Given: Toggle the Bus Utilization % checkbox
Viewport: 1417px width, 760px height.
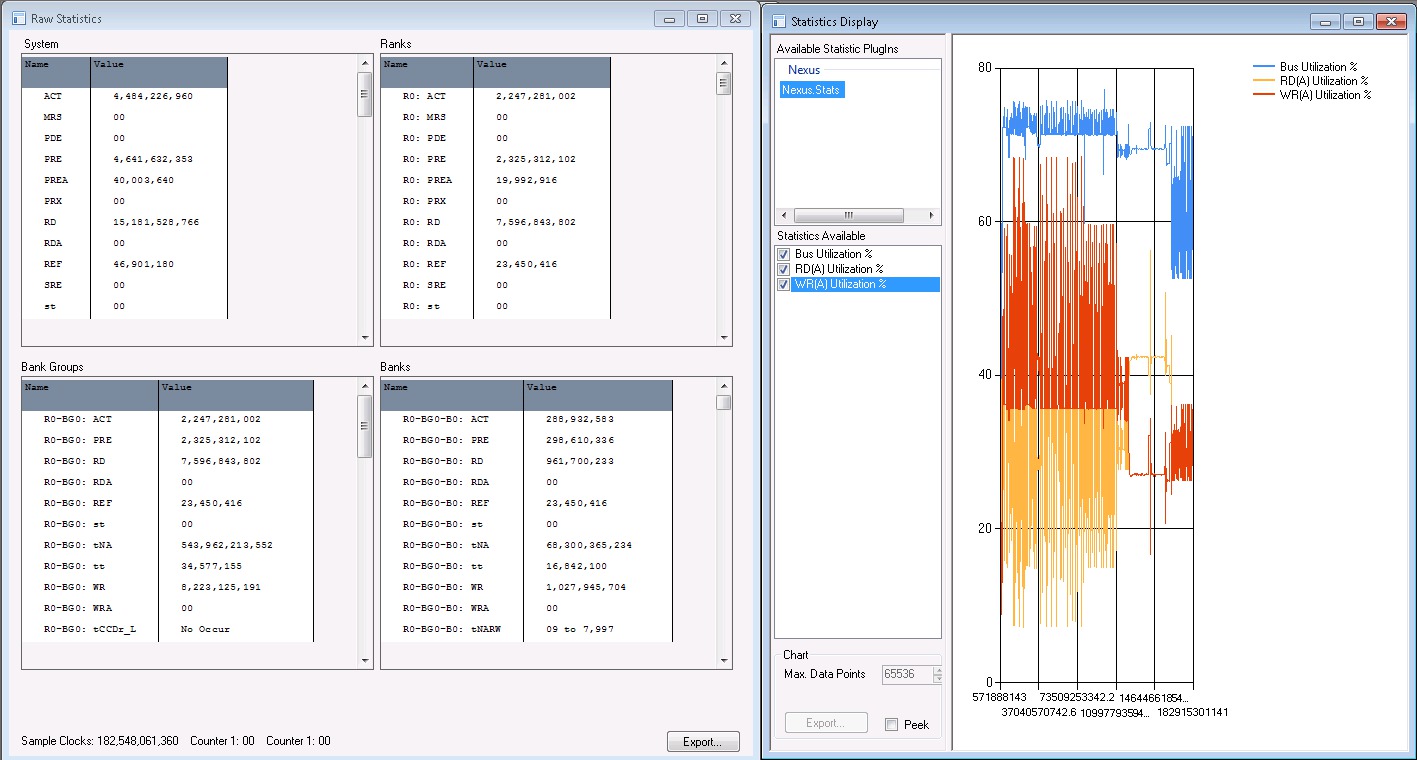Looking at the screenshot, I should (x=784, y=254).
